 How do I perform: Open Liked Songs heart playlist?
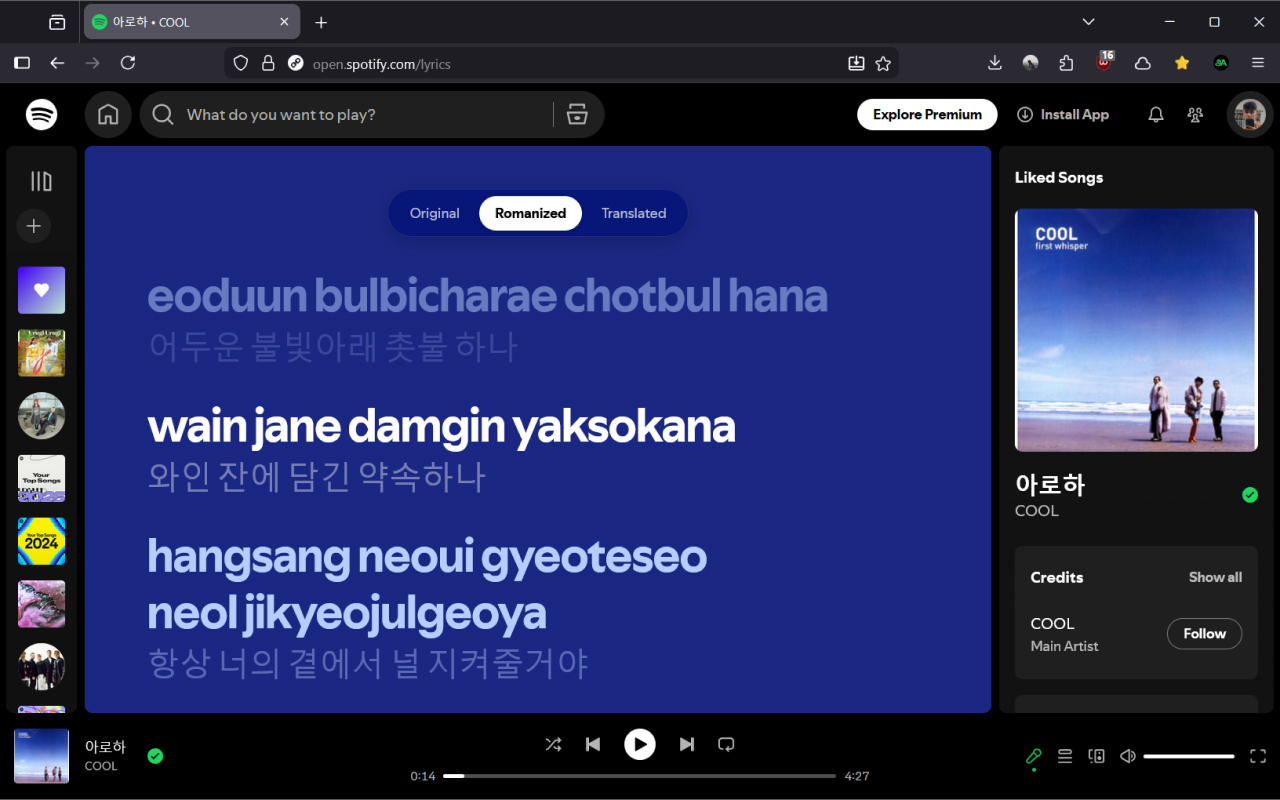41,290
